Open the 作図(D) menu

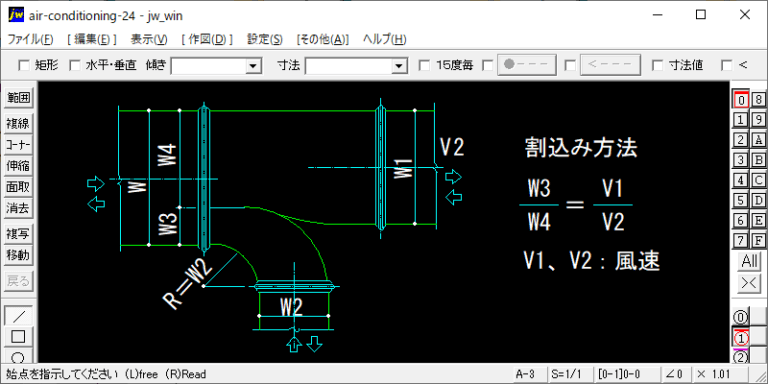click(207, 39)
